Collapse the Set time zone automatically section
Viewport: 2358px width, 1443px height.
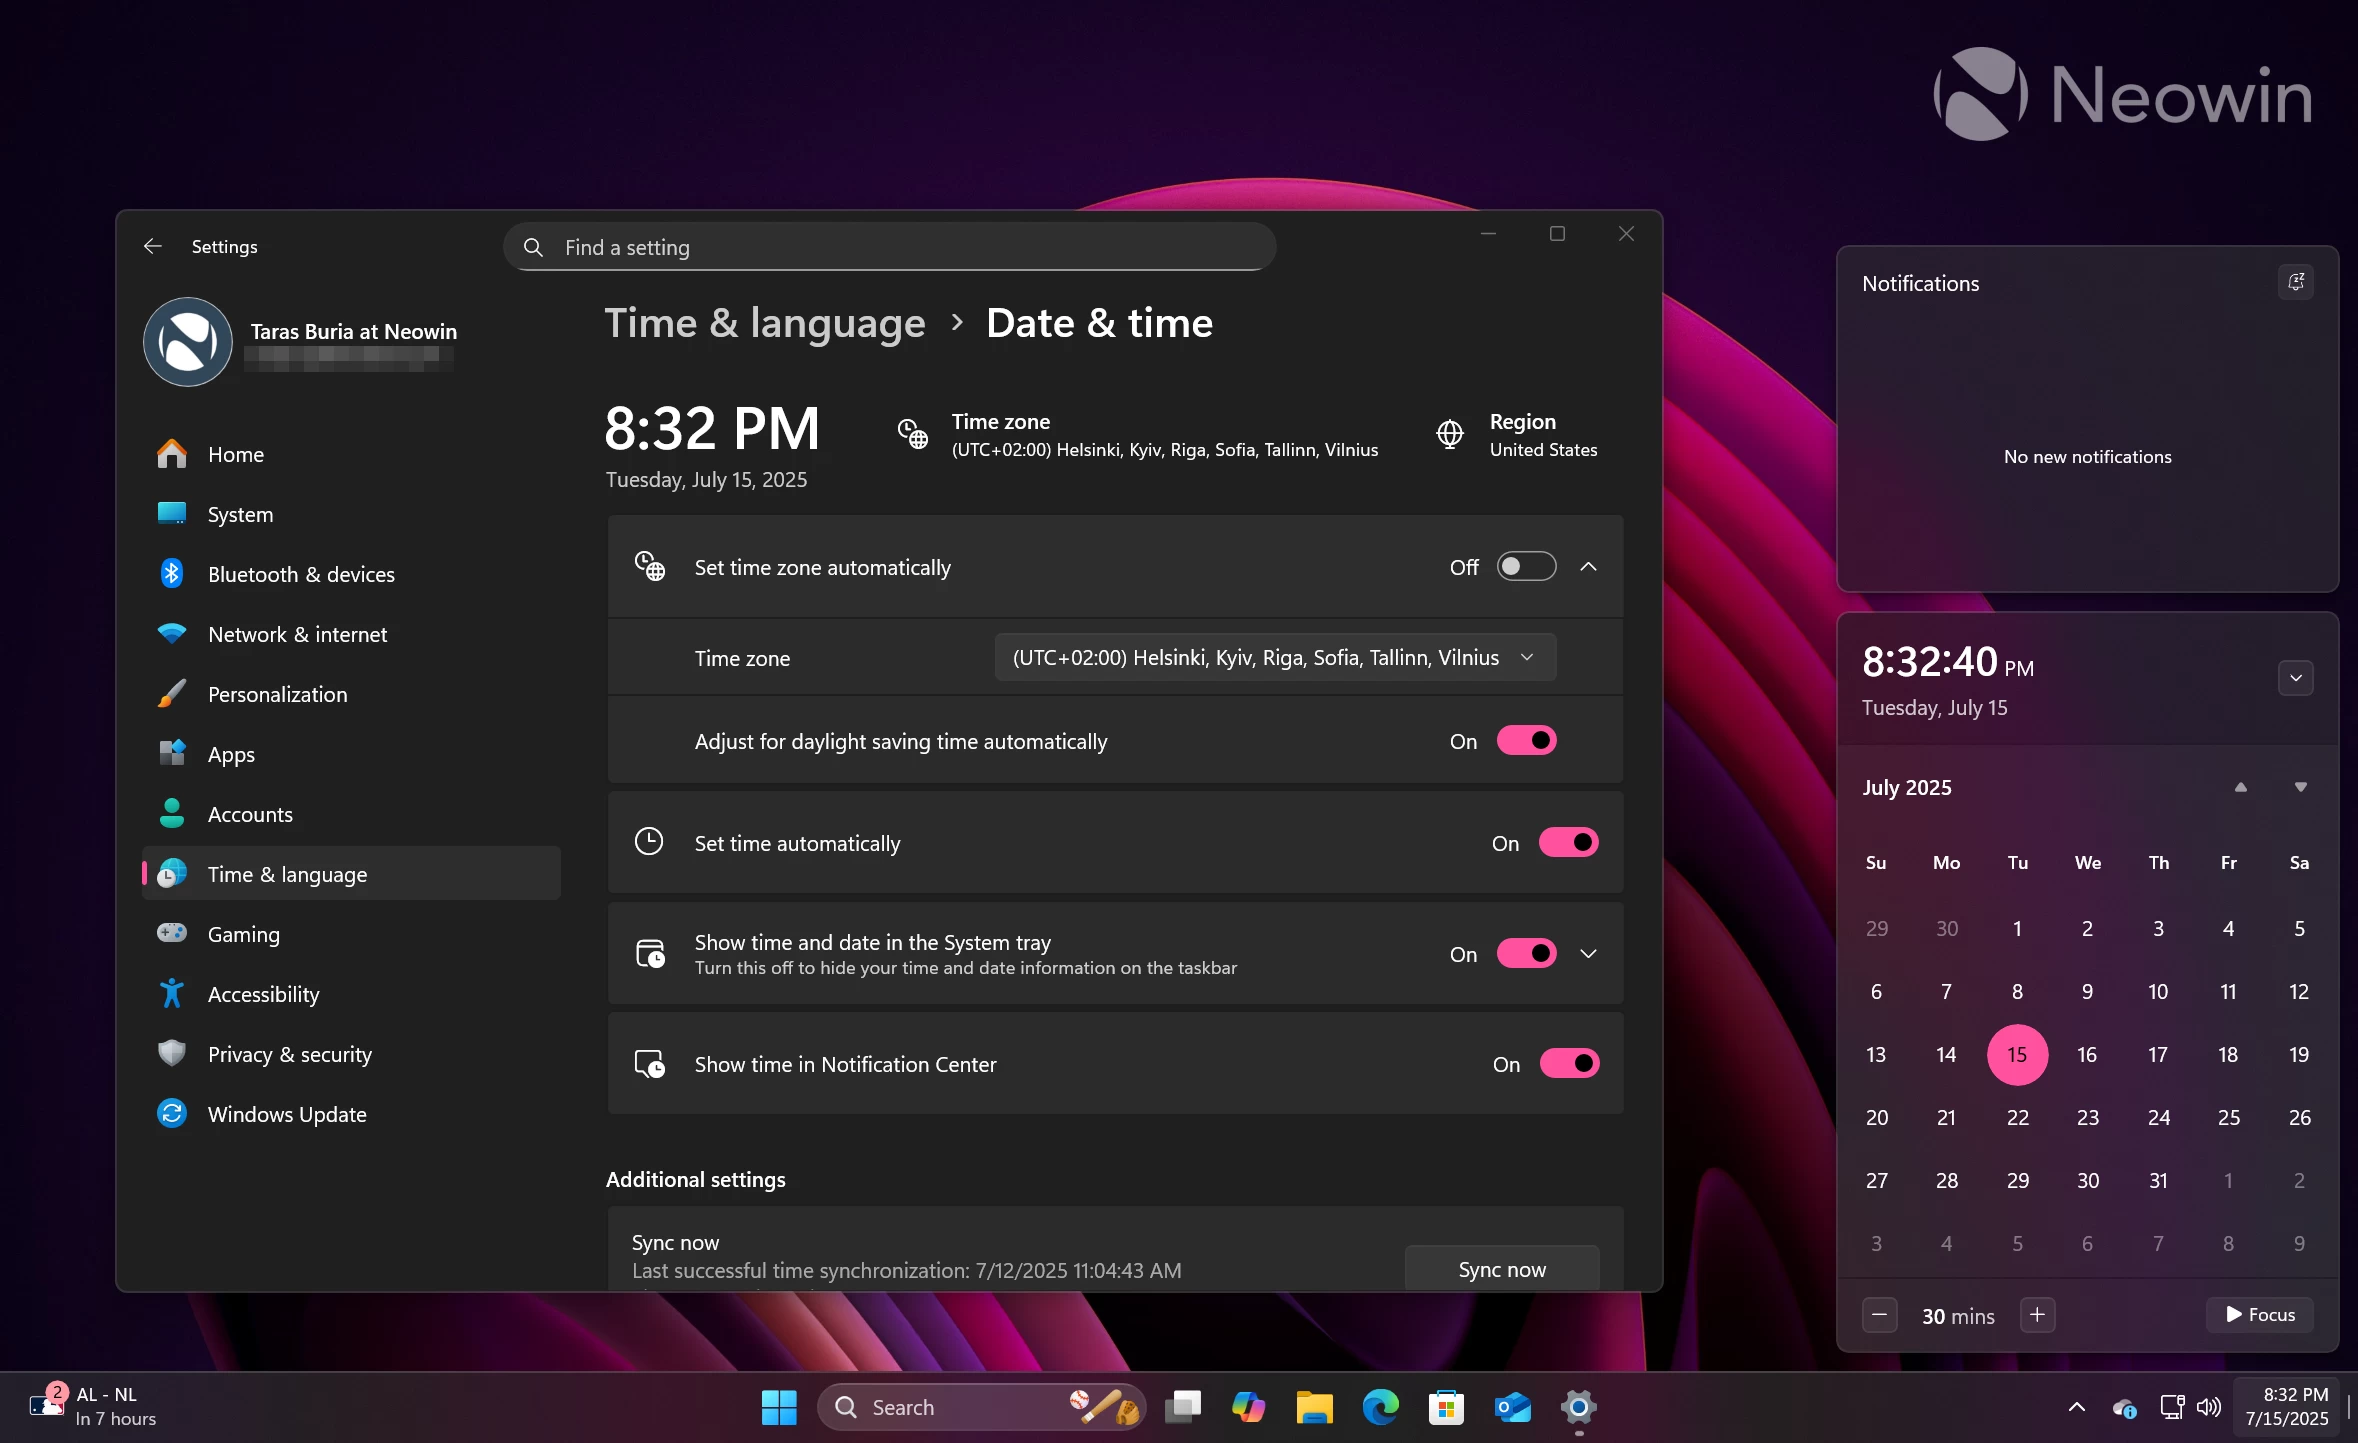coord(1588,566)
